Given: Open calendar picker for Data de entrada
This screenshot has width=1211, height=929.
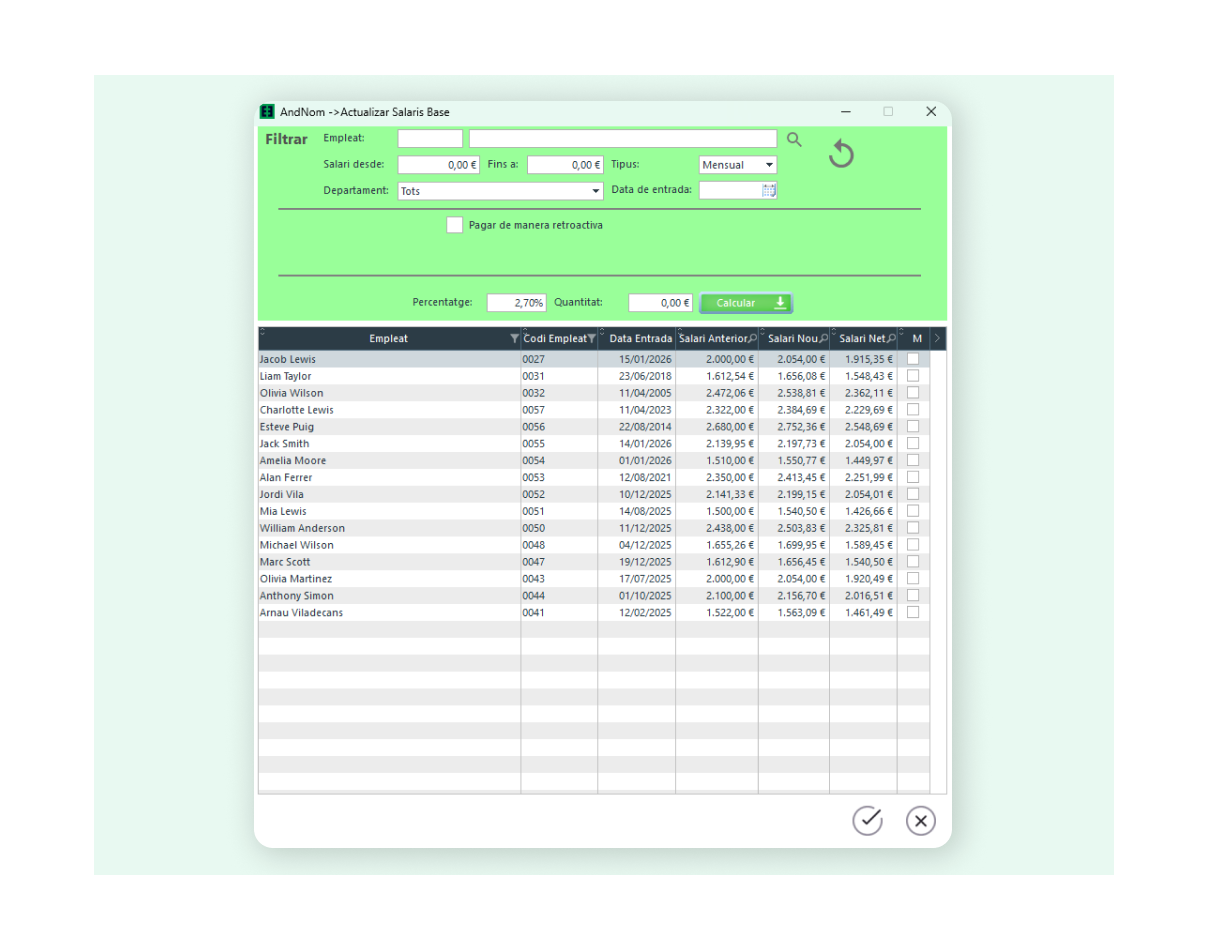Looking at the screenshot, I should [x=768, y=190].
